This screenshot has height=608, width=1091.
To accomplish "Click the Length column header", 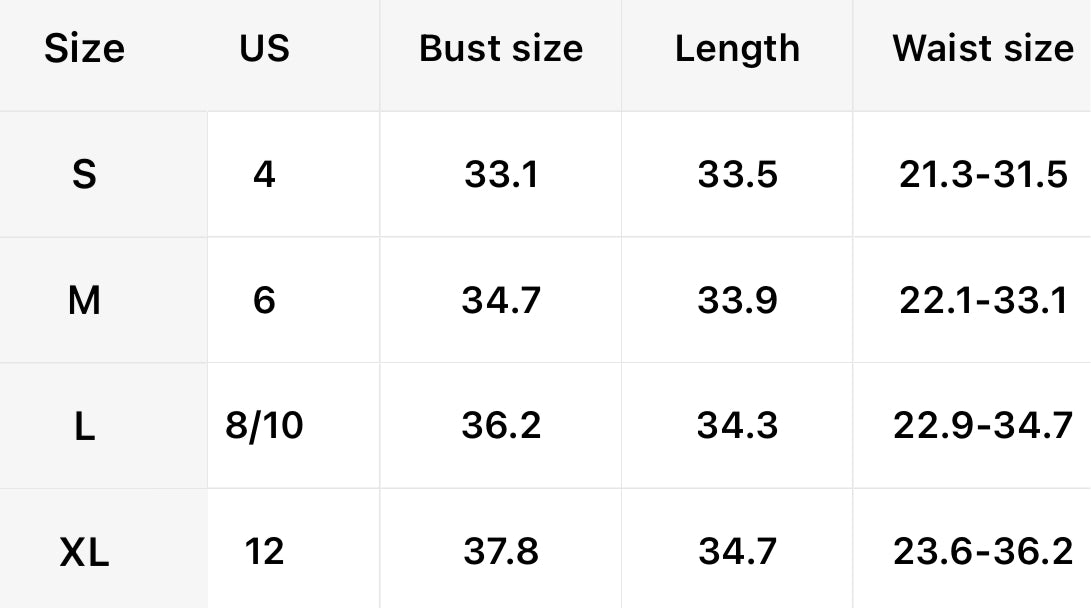I will 737,49.
